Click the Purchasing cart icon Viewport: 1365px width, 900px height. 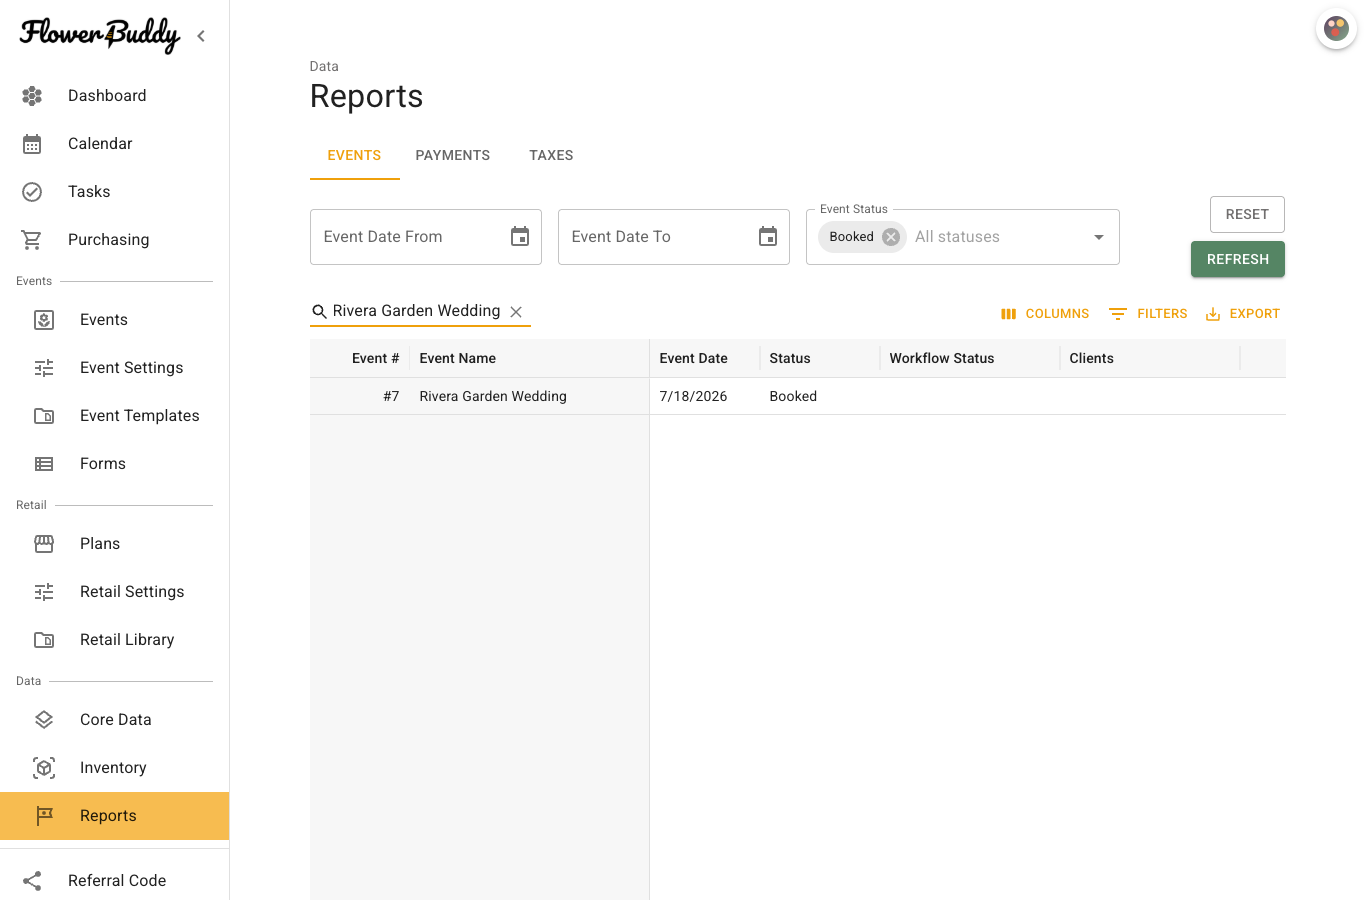(32, 240)
